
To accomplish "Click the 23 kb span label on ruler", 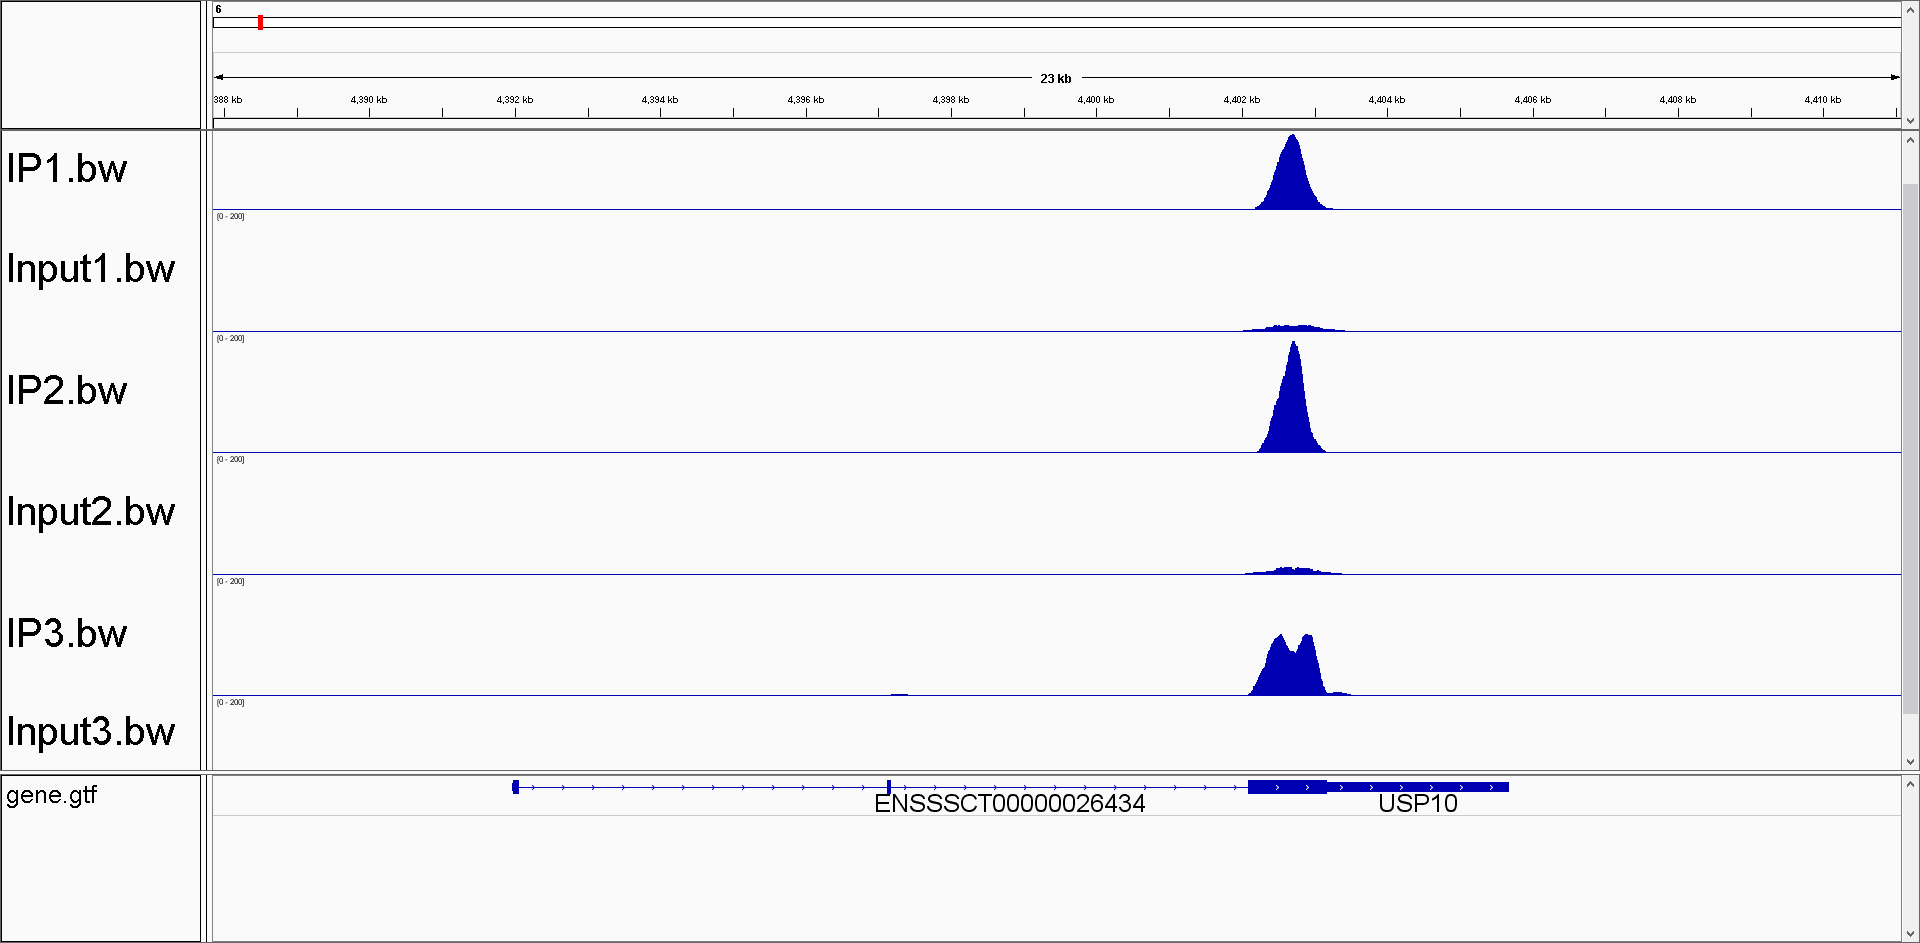I will tap(1055, 78).
